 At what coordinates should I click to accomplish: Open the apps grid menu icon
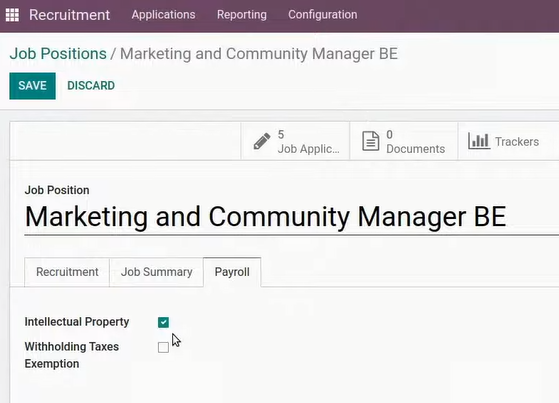pos(12,15)
